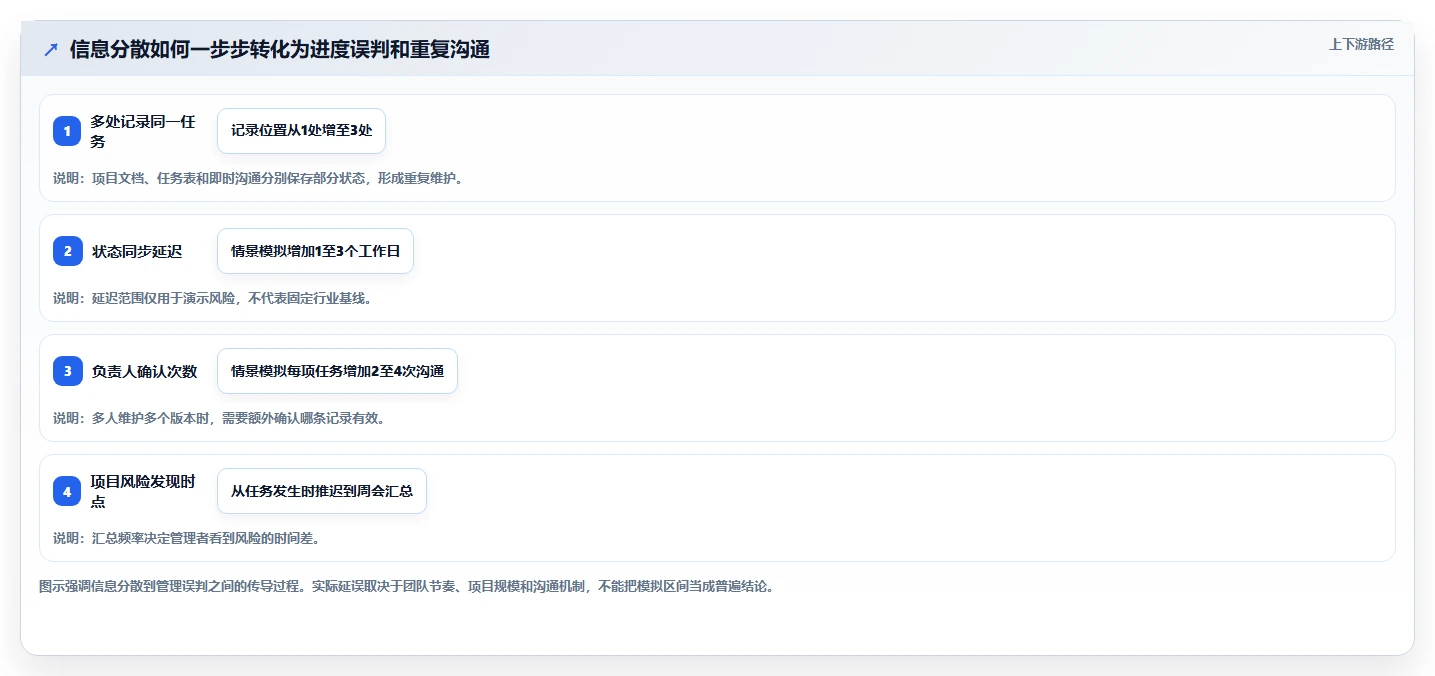Select the 记录位置从1处增至3处 pill
Image resolution: width=1435 pixels, height=676 pixels.
click(301, 131)
